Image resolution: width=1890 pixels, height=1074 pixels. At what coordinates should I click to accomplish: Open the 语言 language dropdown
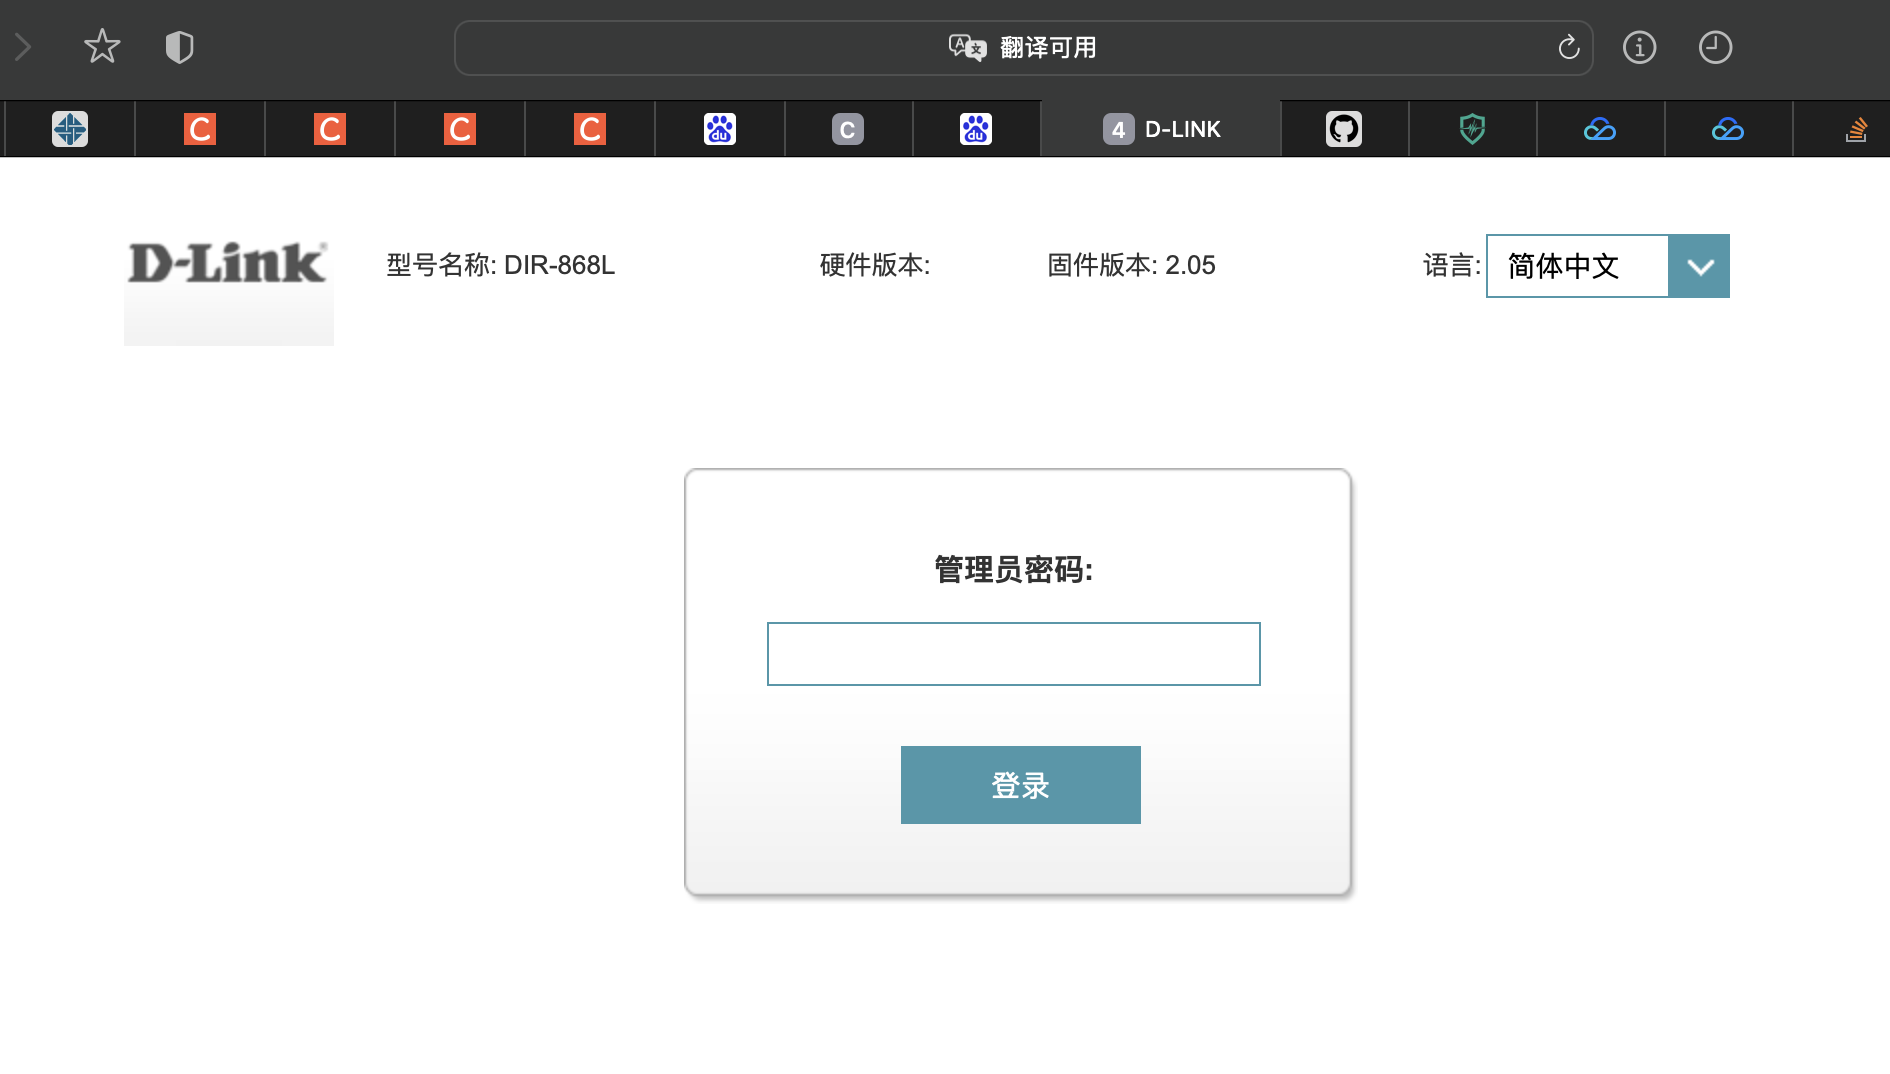1607,266
